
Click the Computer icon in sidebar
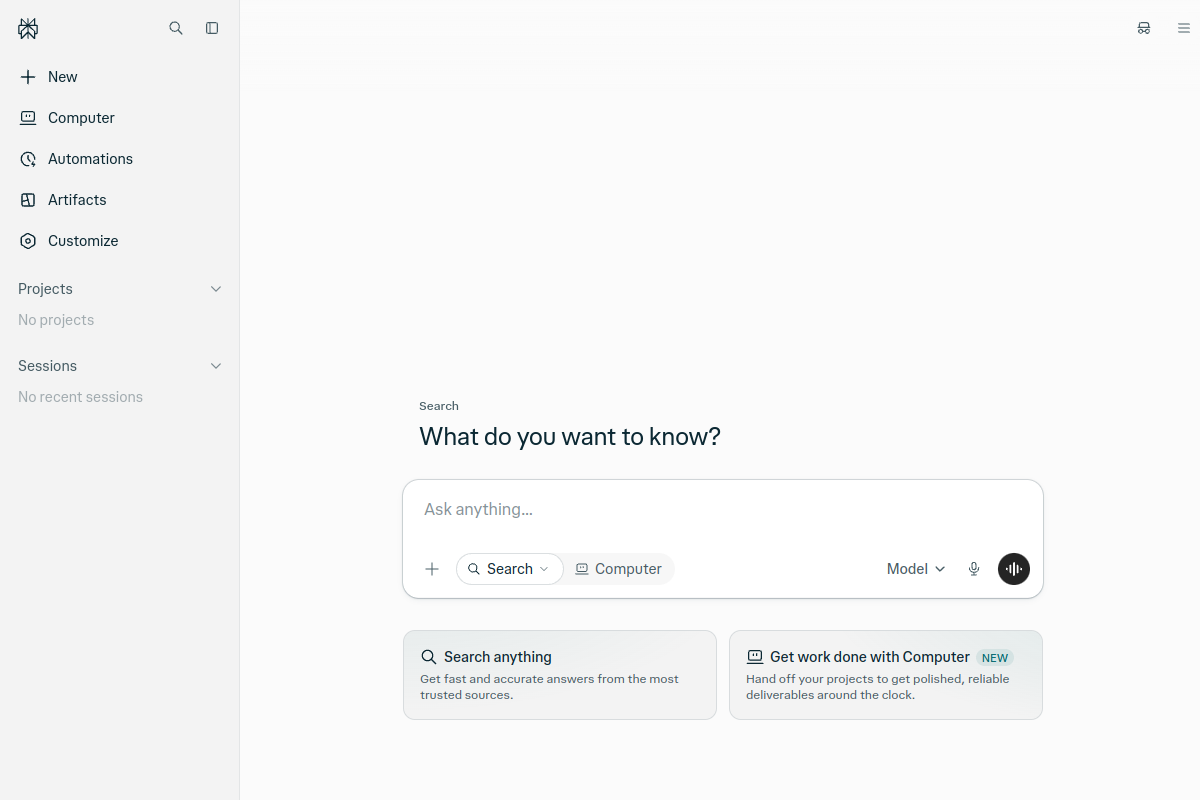[x=28, y=118]
